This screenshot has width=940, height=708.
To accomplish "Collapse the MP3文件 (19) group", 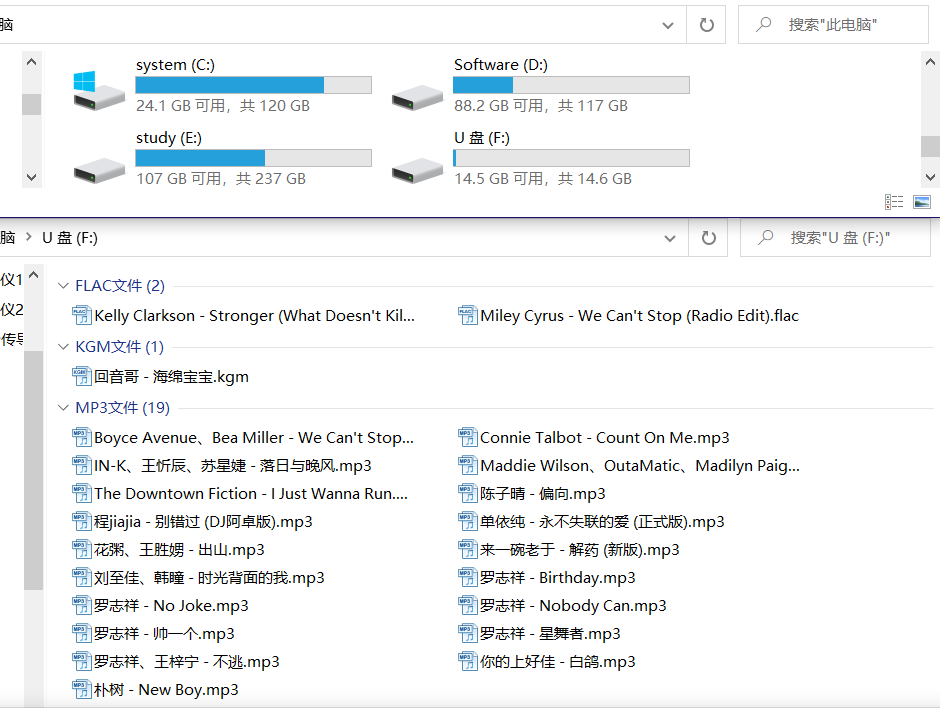I will click(63, 408).
